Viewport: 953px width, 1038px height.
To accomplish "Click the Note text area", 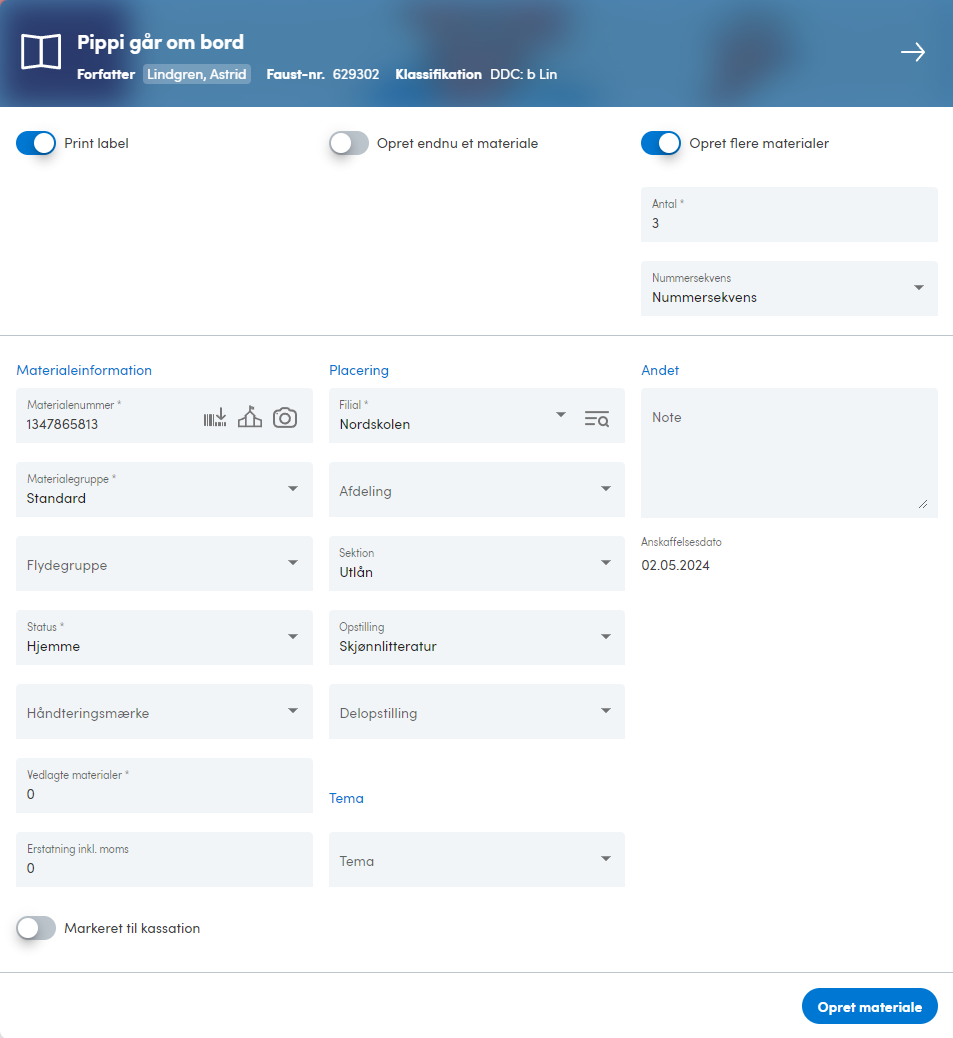I will tap(789, 453).
